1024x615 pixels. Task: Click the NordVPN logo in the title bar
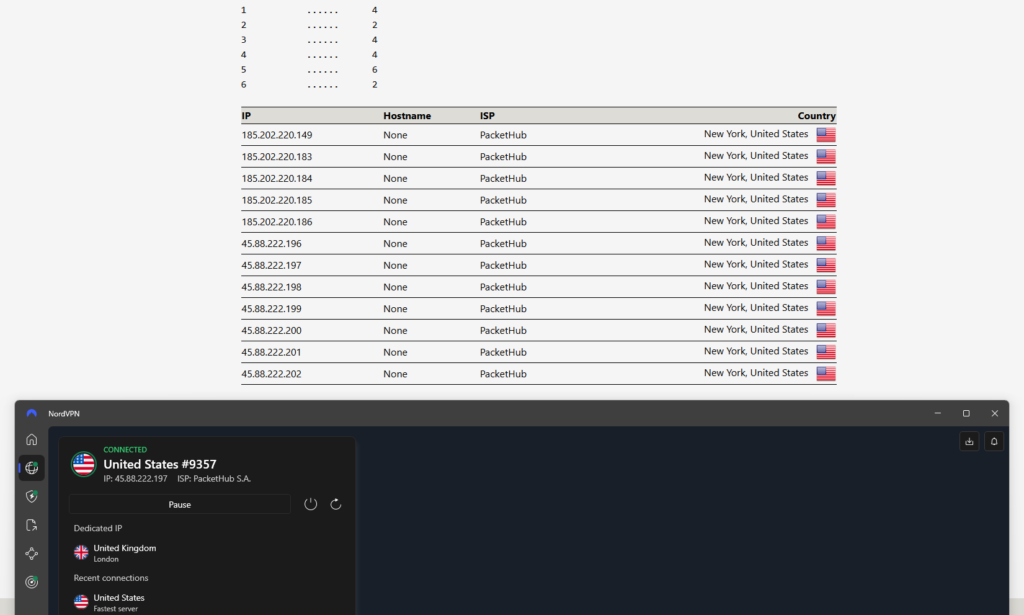[31, 413]
